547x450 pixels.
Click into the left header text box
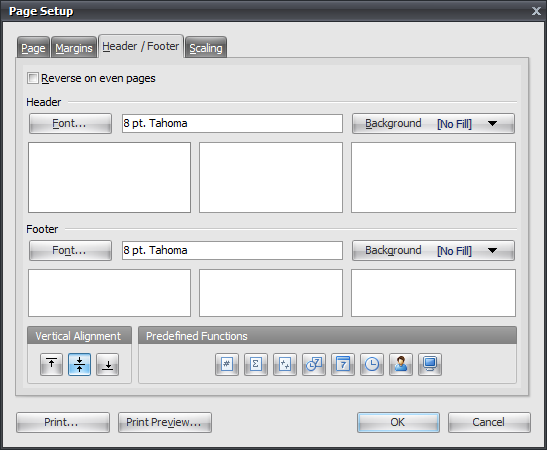coord(110,177)
